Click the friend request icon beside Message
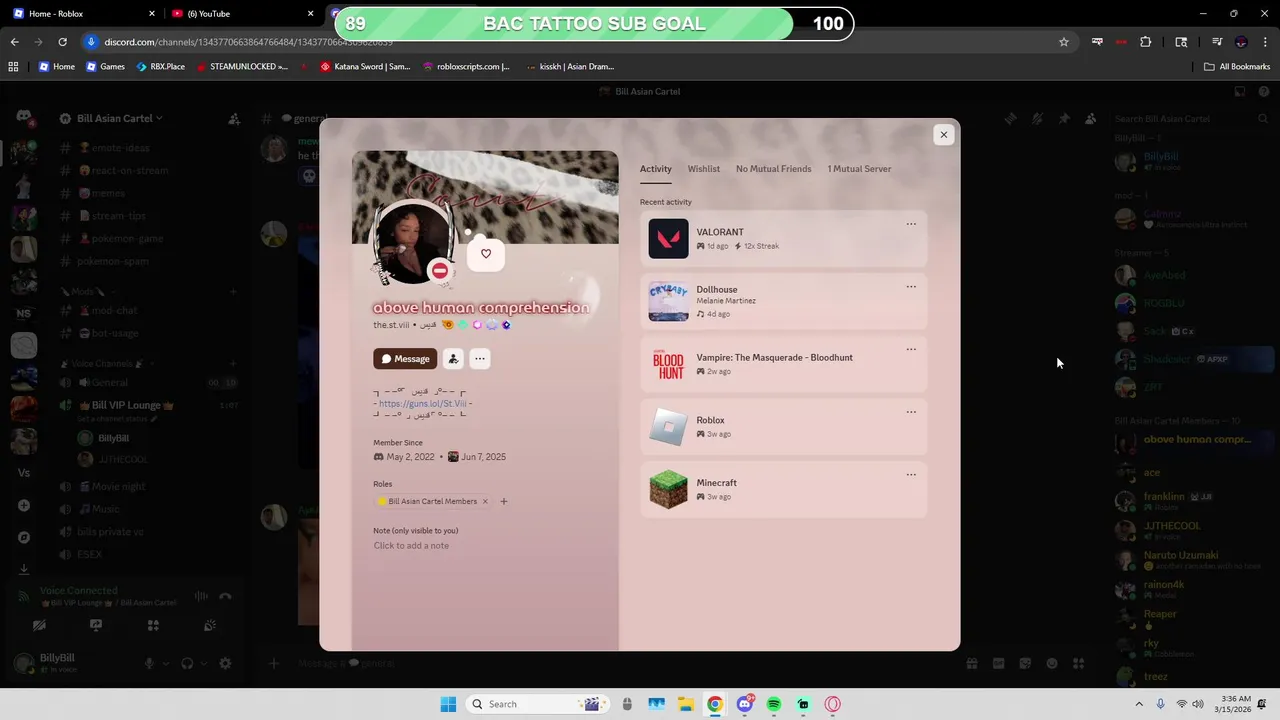 453,359
